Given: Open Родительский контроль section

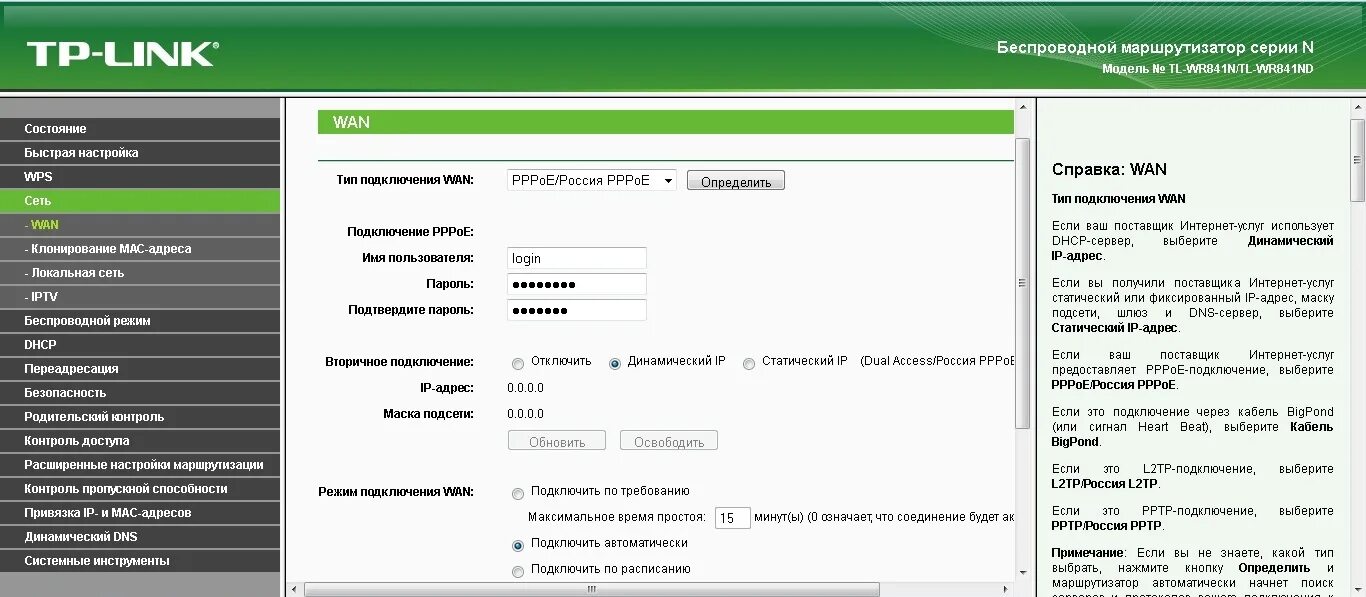Looking at the screenshot, I should pyautogui.click(x=140, y=417).
